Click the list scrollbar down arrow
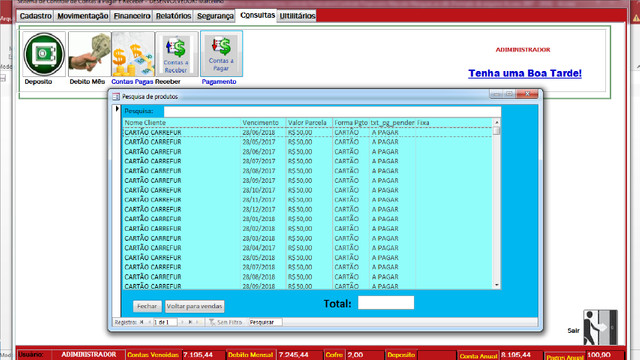The image size is (640, 360). click(x=497, y=285)
